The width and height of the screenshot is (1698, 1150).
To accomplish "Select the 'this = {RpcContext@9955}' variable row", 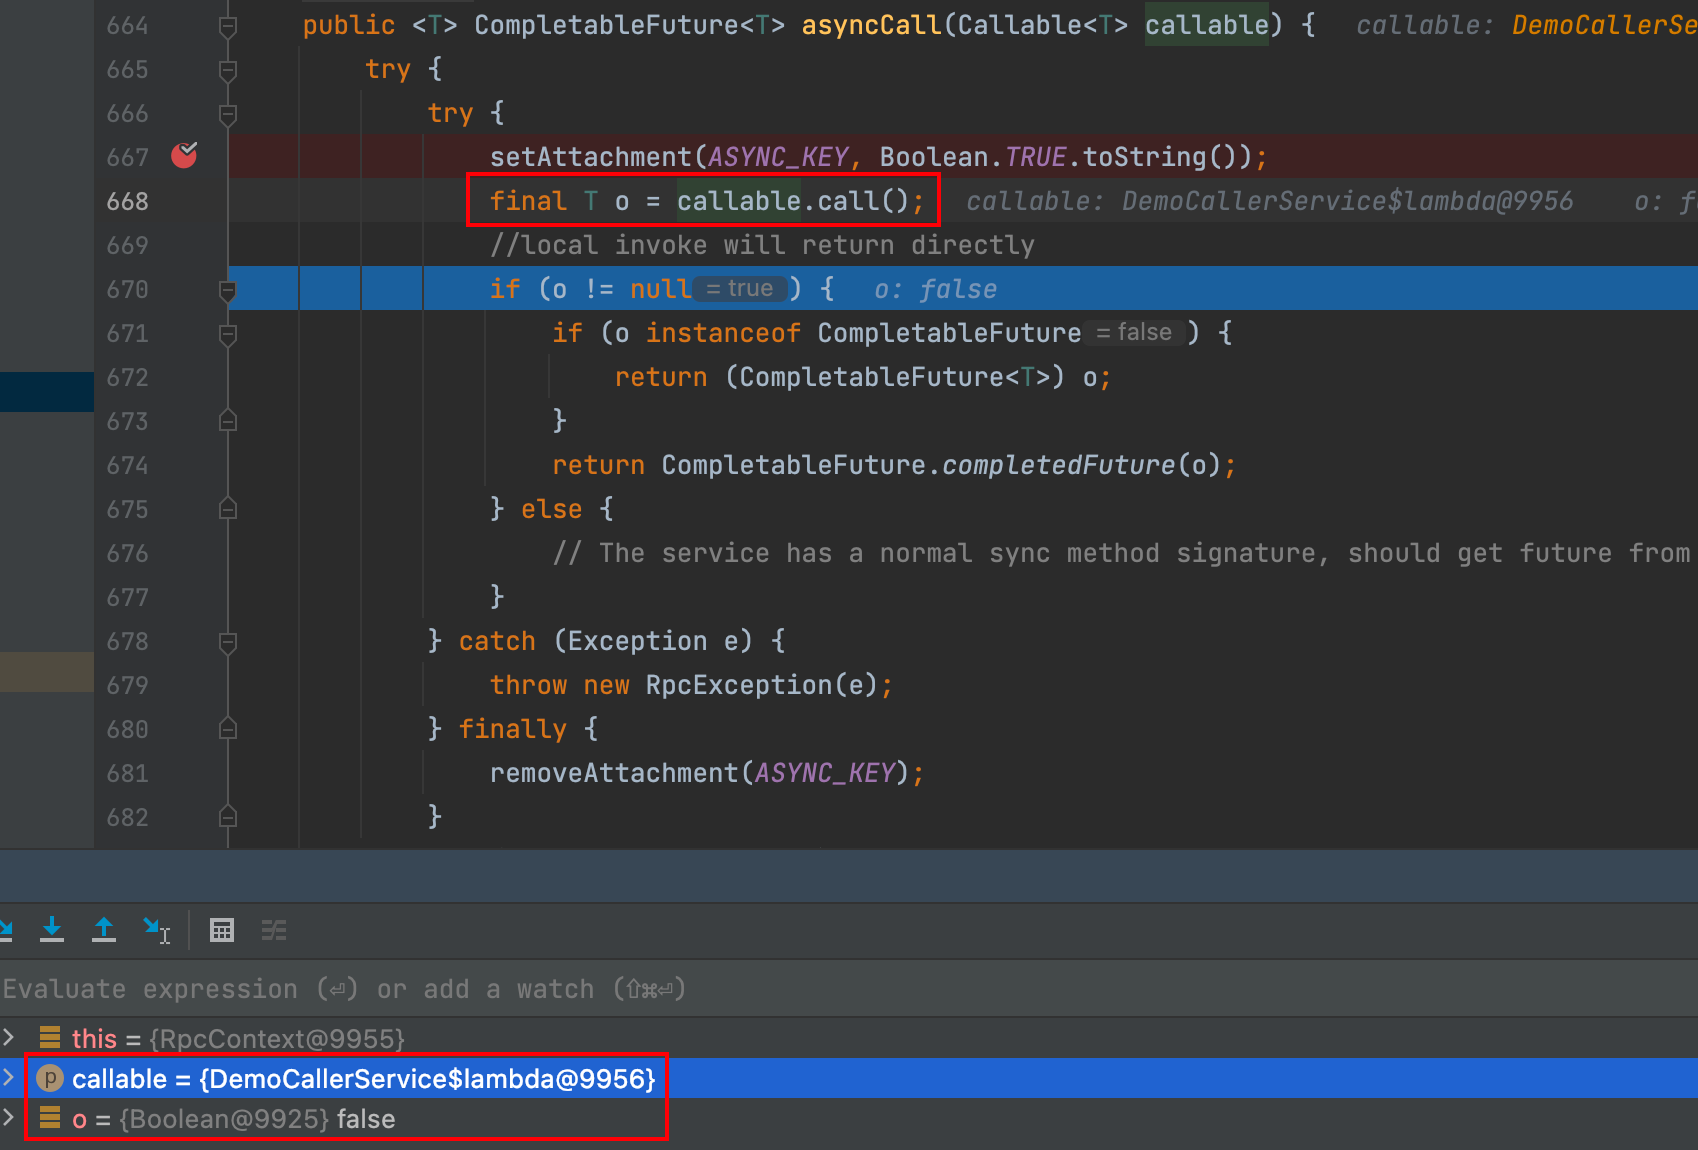I will tap(849, 1038).
